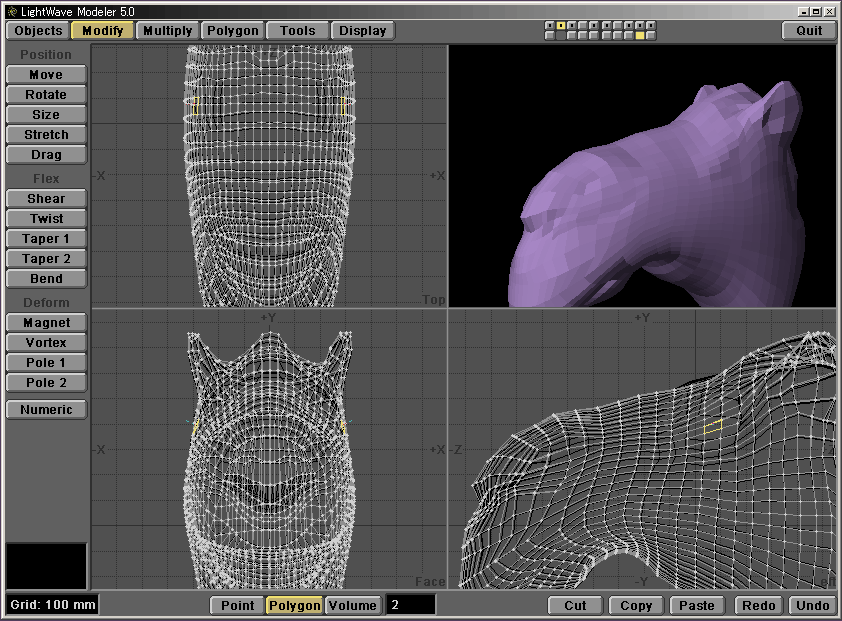
Task: Choose the Stretch tool
Action: click(x=46, y=135)
